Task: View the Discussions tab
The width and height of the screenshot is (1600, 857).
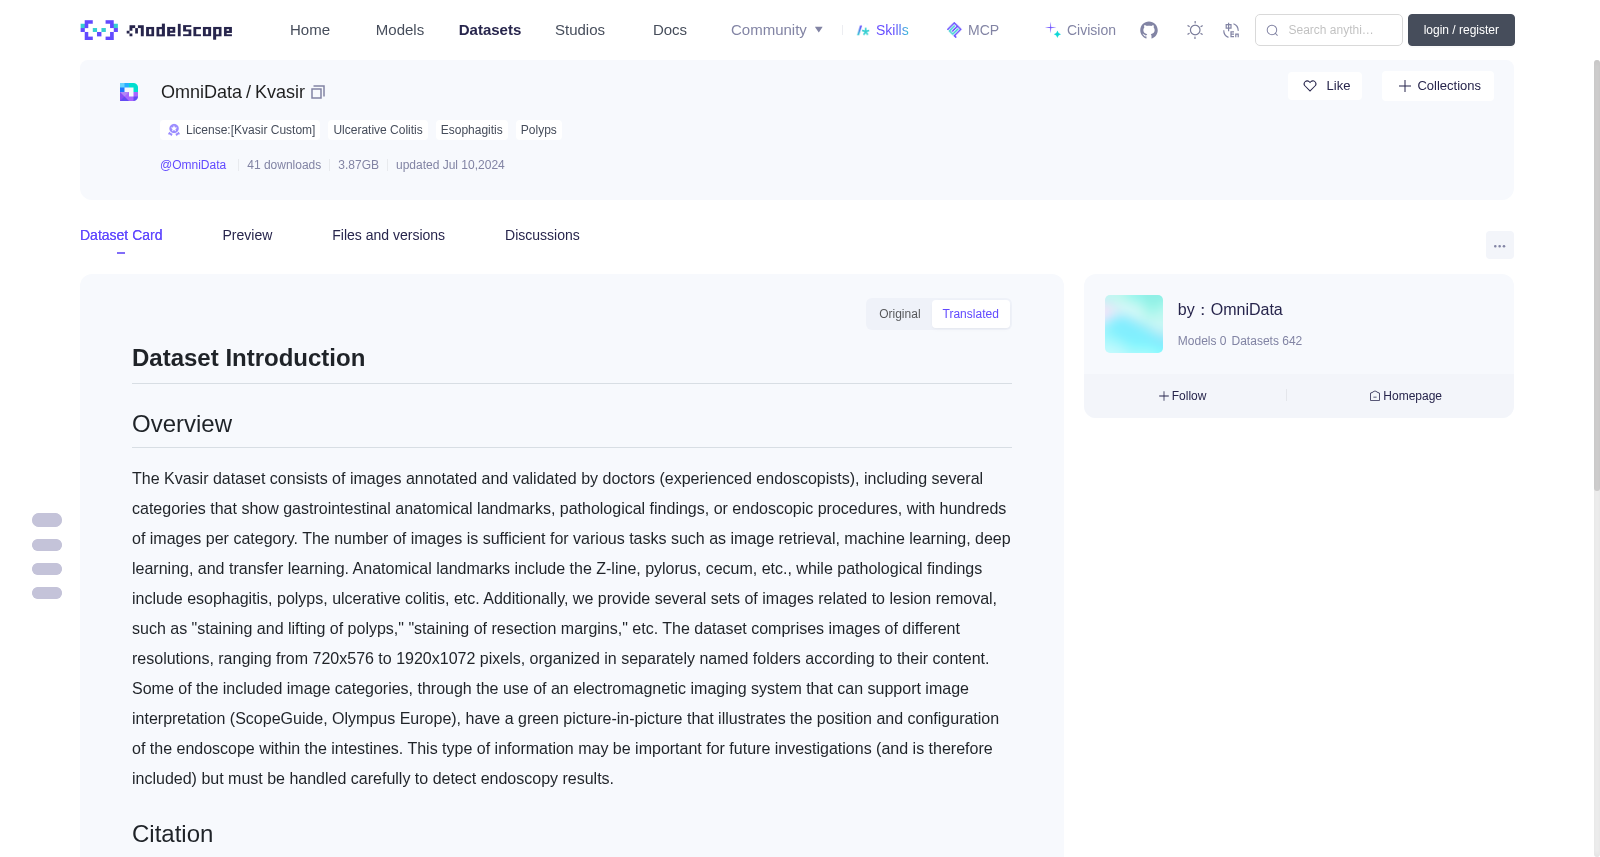Action: 542,235
